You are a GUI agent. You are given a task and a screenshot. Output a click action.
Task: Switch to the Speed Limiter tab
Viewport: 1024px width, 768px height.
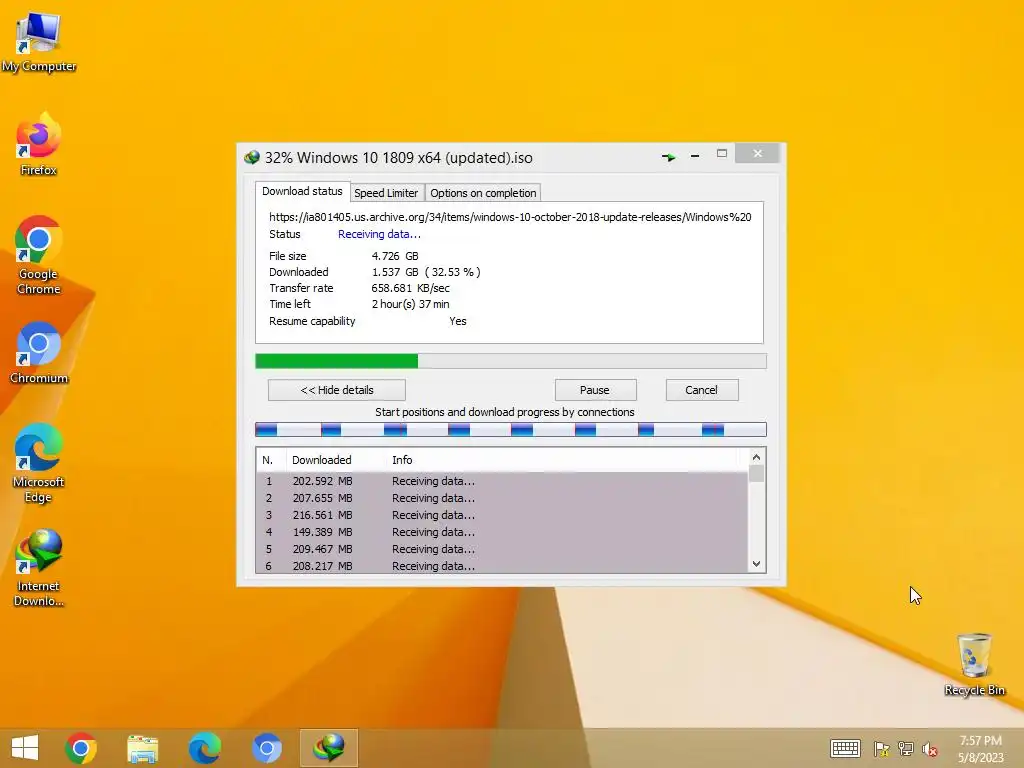tap(386, 193)
